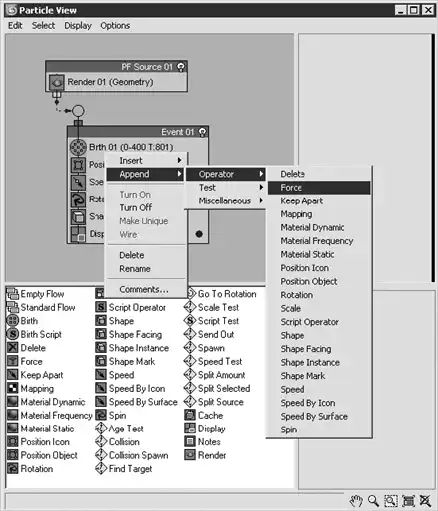Select Delete operator icon in depot
This screenshot has height=511, width=438.
[13, 348]
